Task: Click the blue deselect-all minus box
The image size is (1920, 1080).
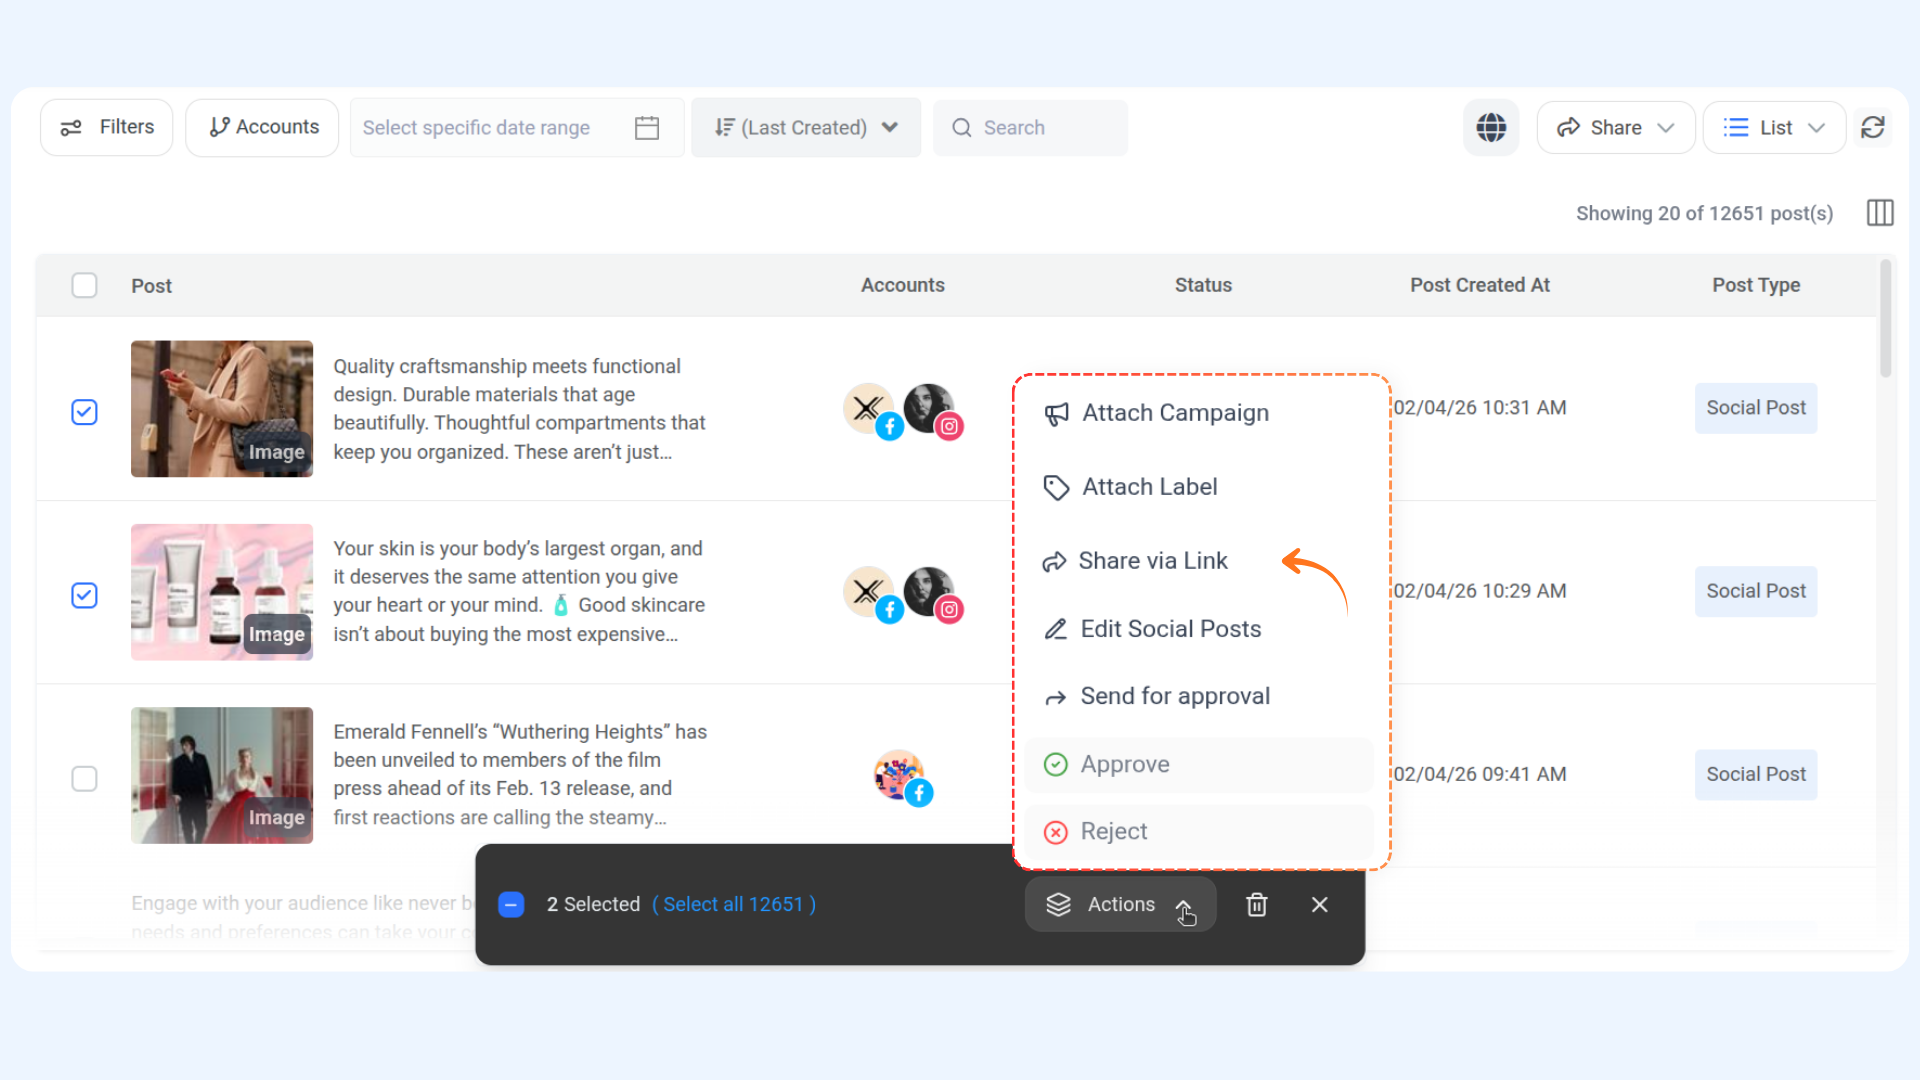Action: tap(511, 905)
